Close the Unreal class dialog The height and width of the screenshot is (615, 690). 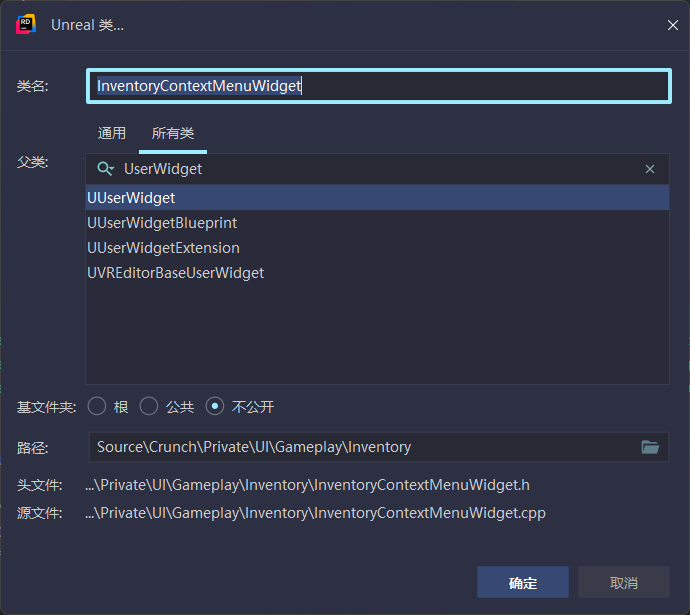[672, 25]
